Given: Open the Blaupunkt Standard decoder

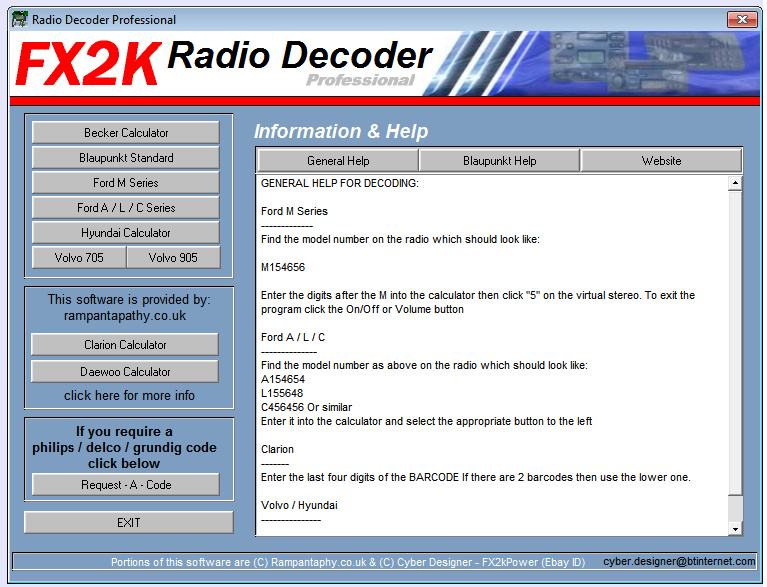Looking at the screenshot, I should pyautogui.click(x=126, y=158).
